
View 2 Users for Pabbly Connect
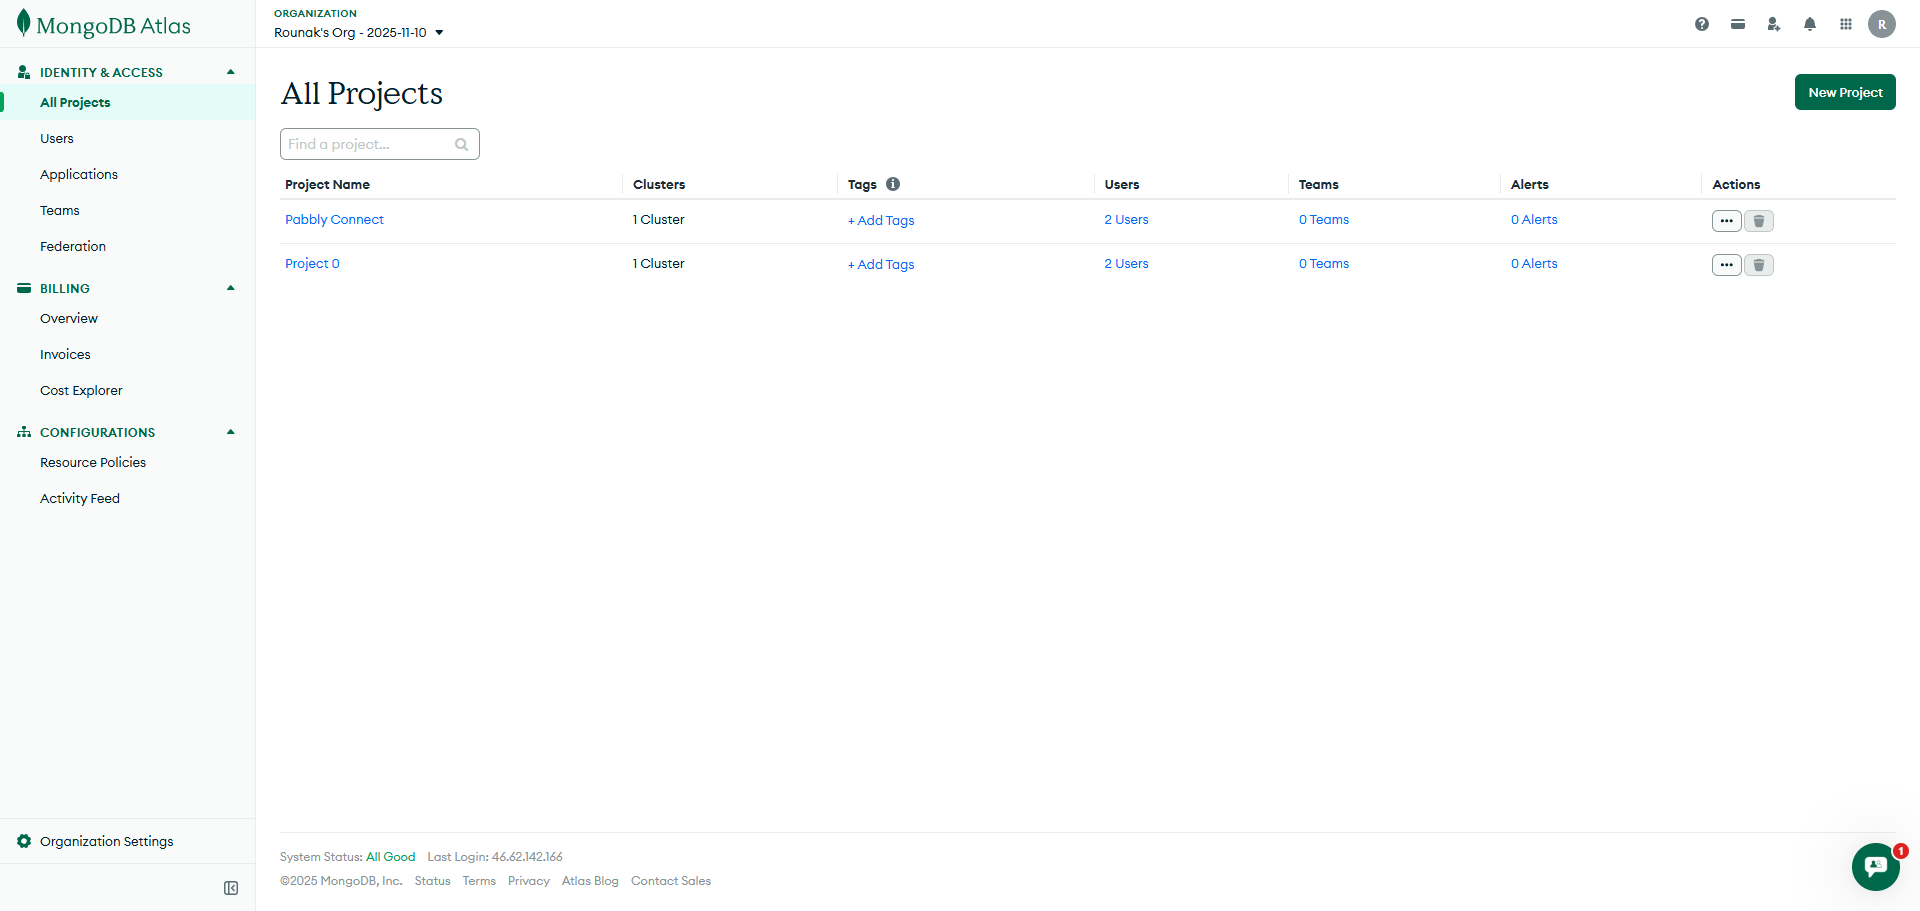coord(1126,220)
